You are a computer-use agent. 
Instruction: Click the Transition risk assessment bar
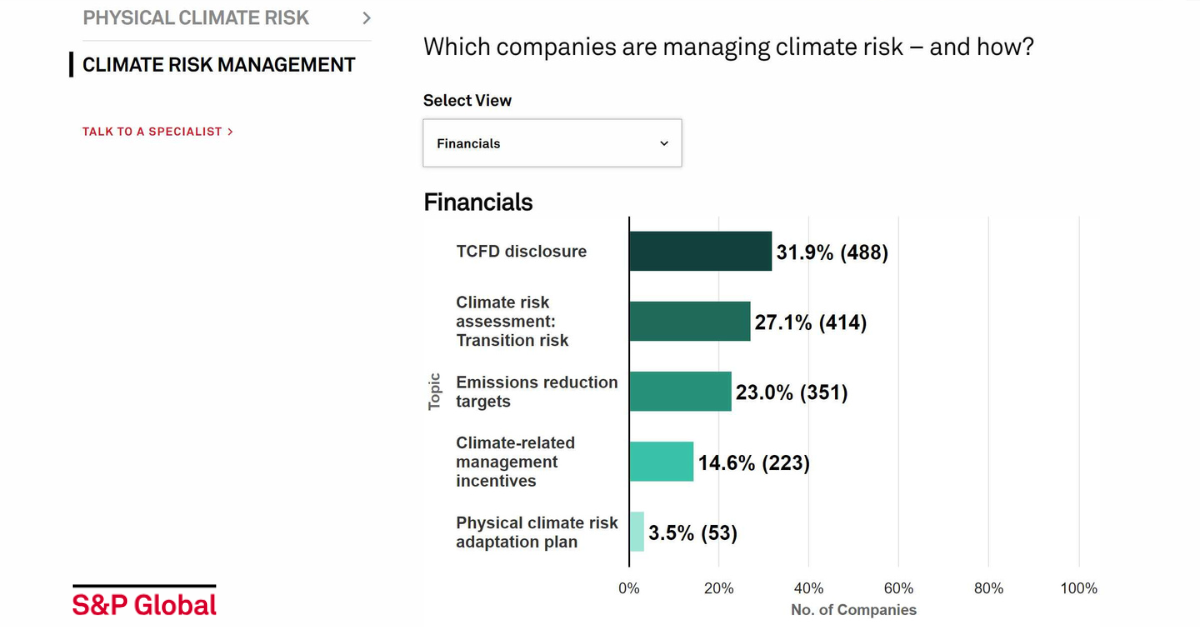(x=689, y=321)
